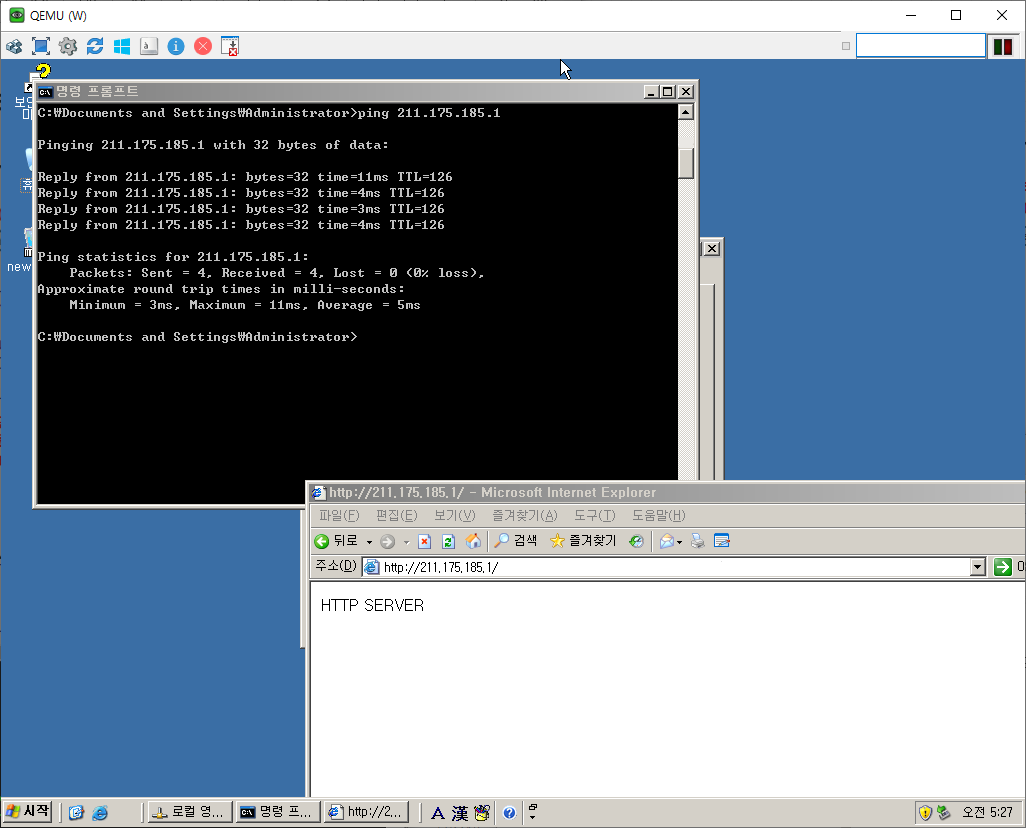1026x828 pixels.
Task: Click Show Desktop quick launch icon
Action: click(x=77, y=812)
